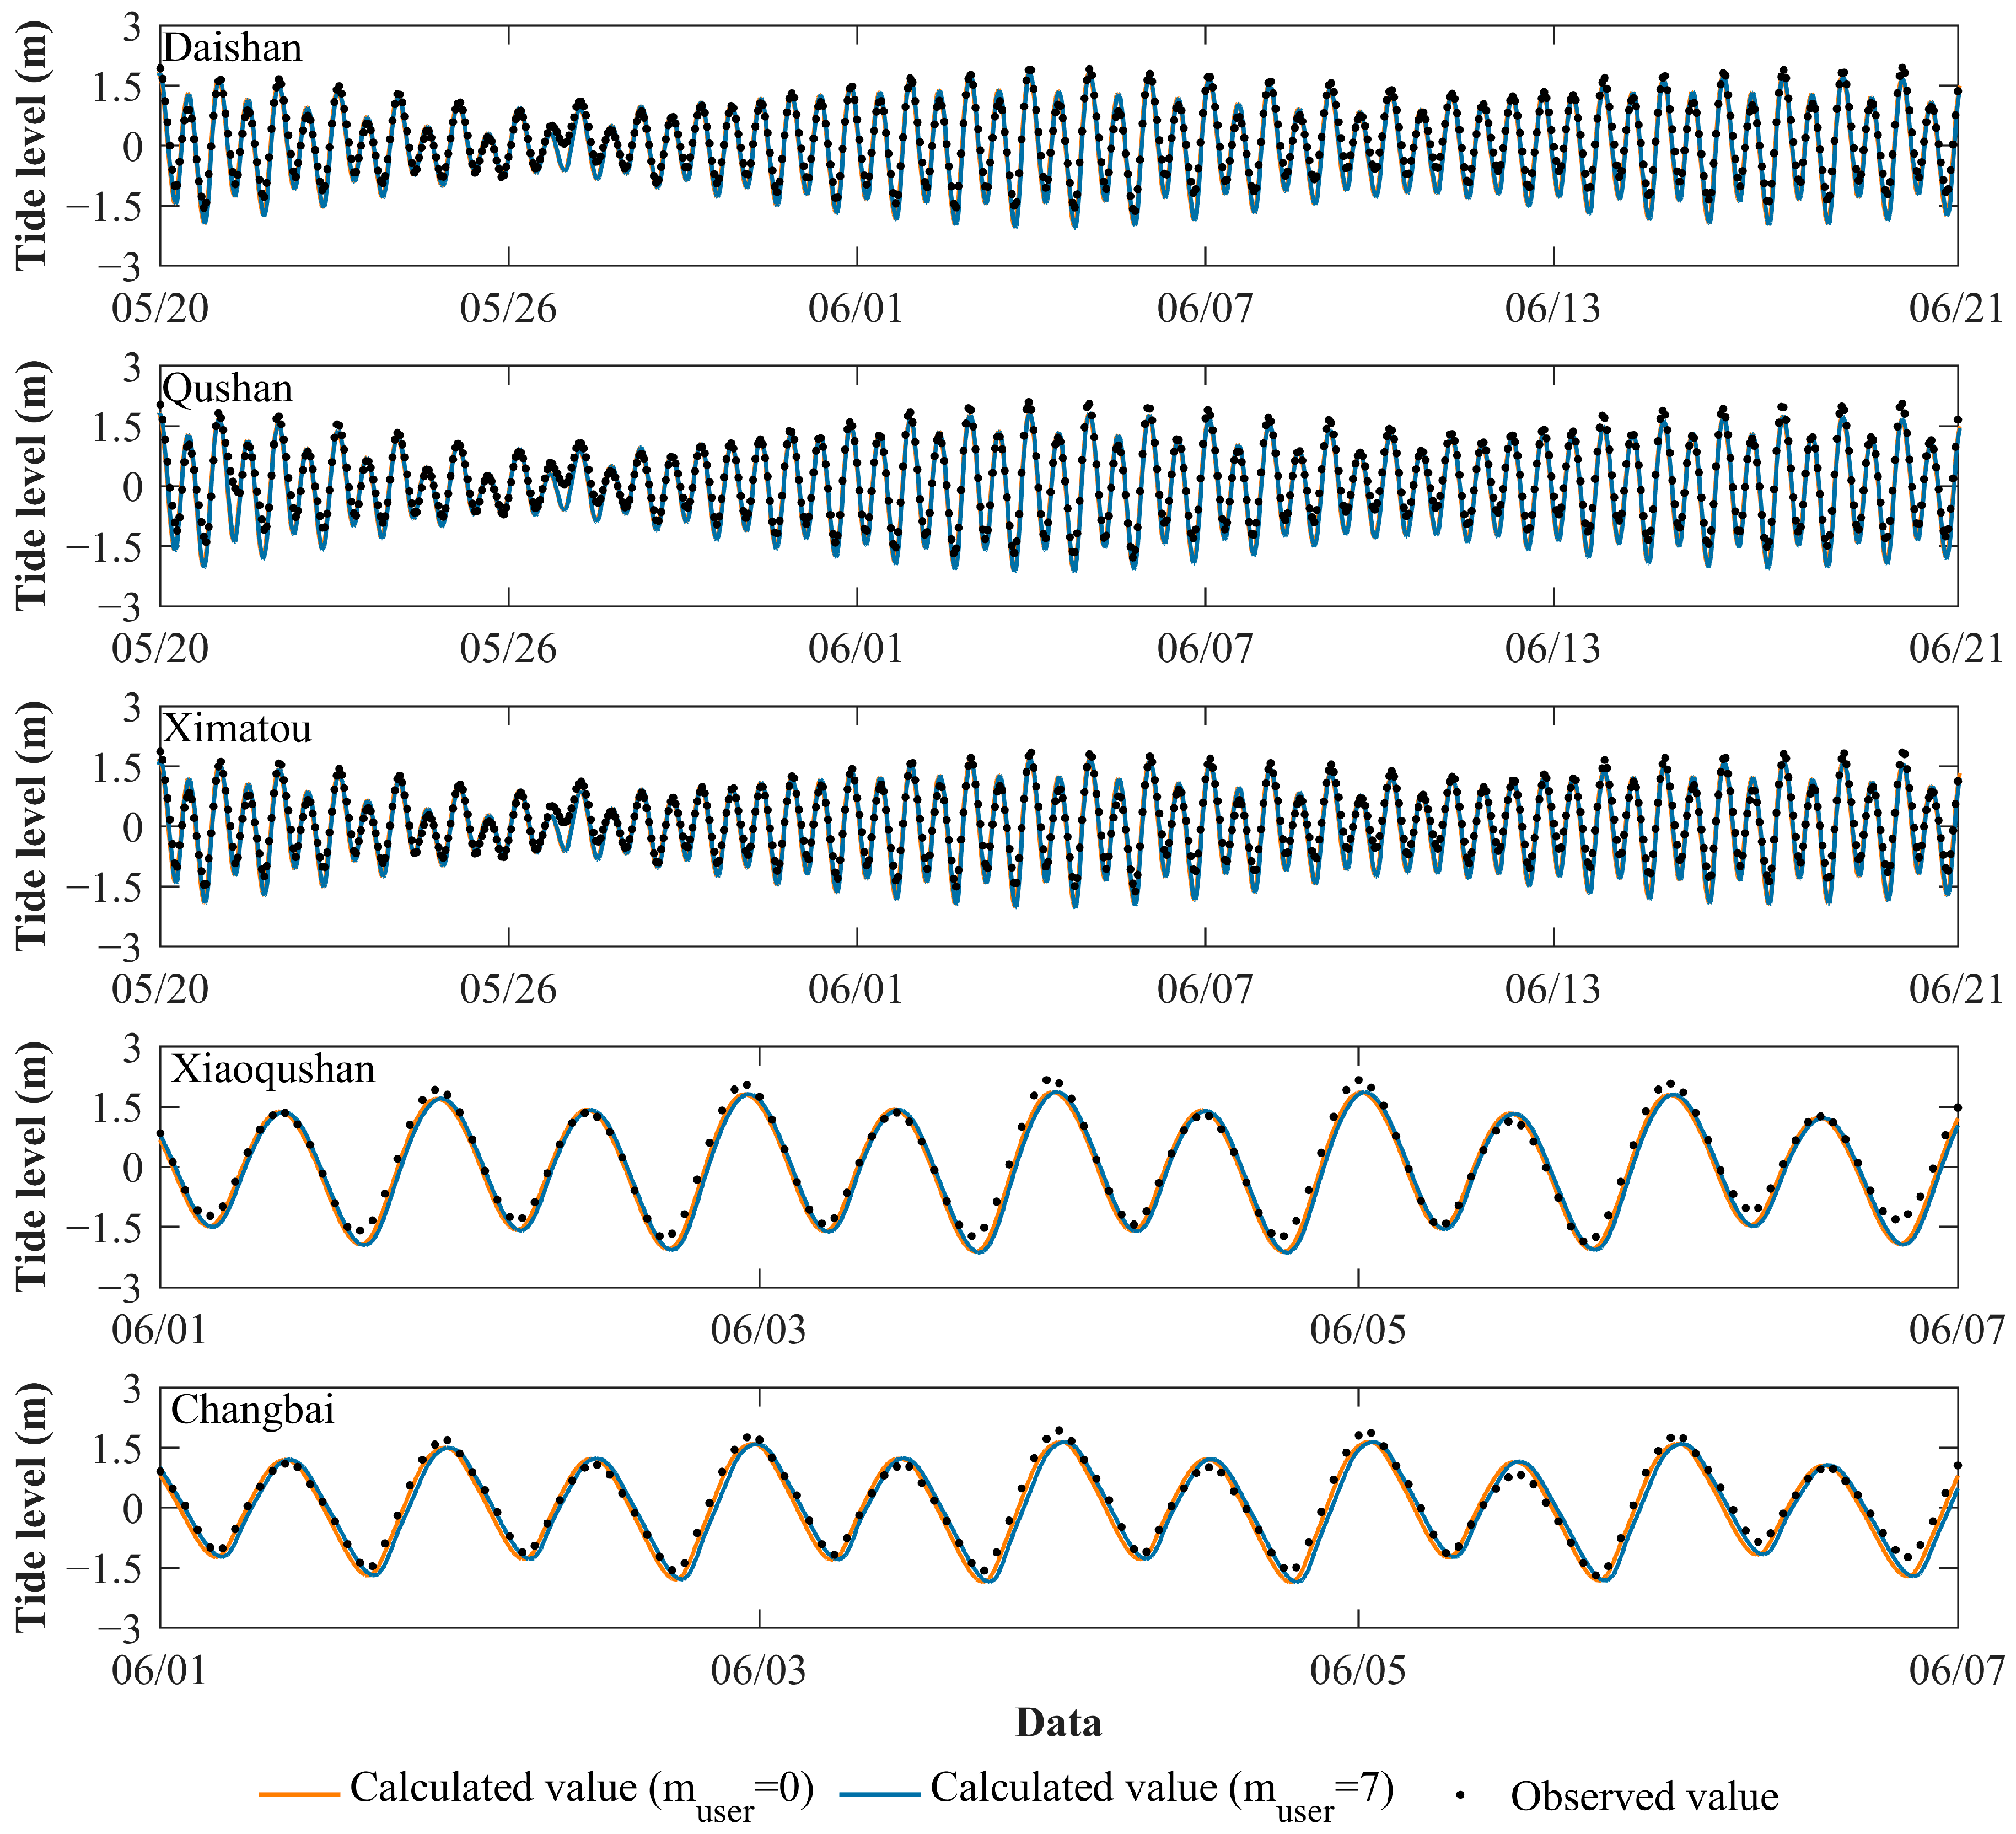Click the 06/05 tick label under Changbai
Image resolution: width=2016 pixels, height=1834 pixels.
coord(1358,1670)
